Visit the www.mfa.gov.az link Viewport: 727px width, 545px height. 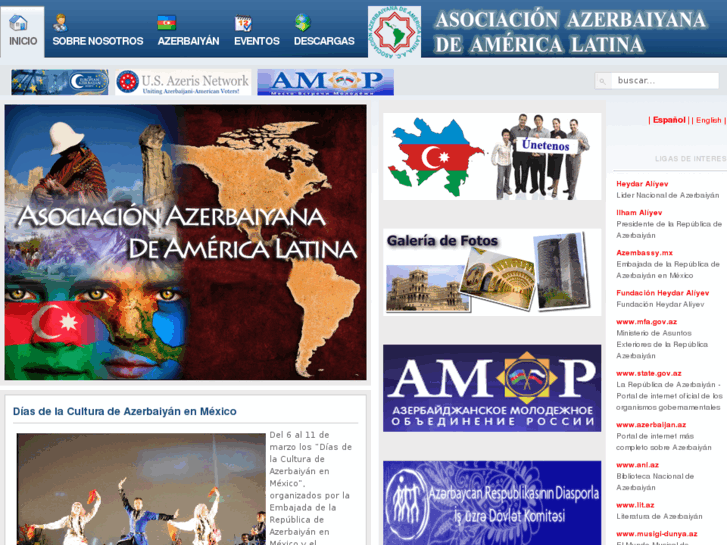pos(646,322)
